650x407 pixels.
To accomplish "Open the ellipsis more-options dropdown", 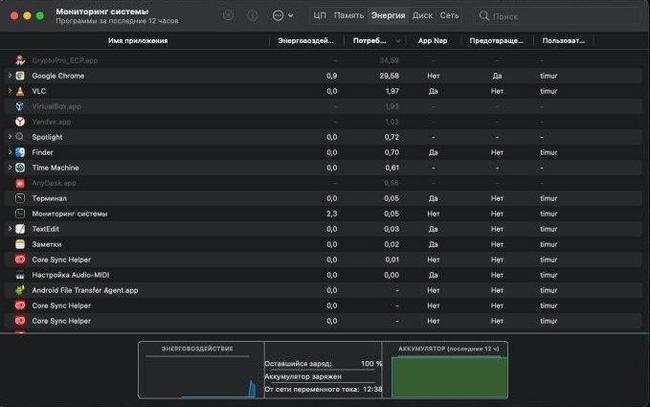I will click(281, 16).
